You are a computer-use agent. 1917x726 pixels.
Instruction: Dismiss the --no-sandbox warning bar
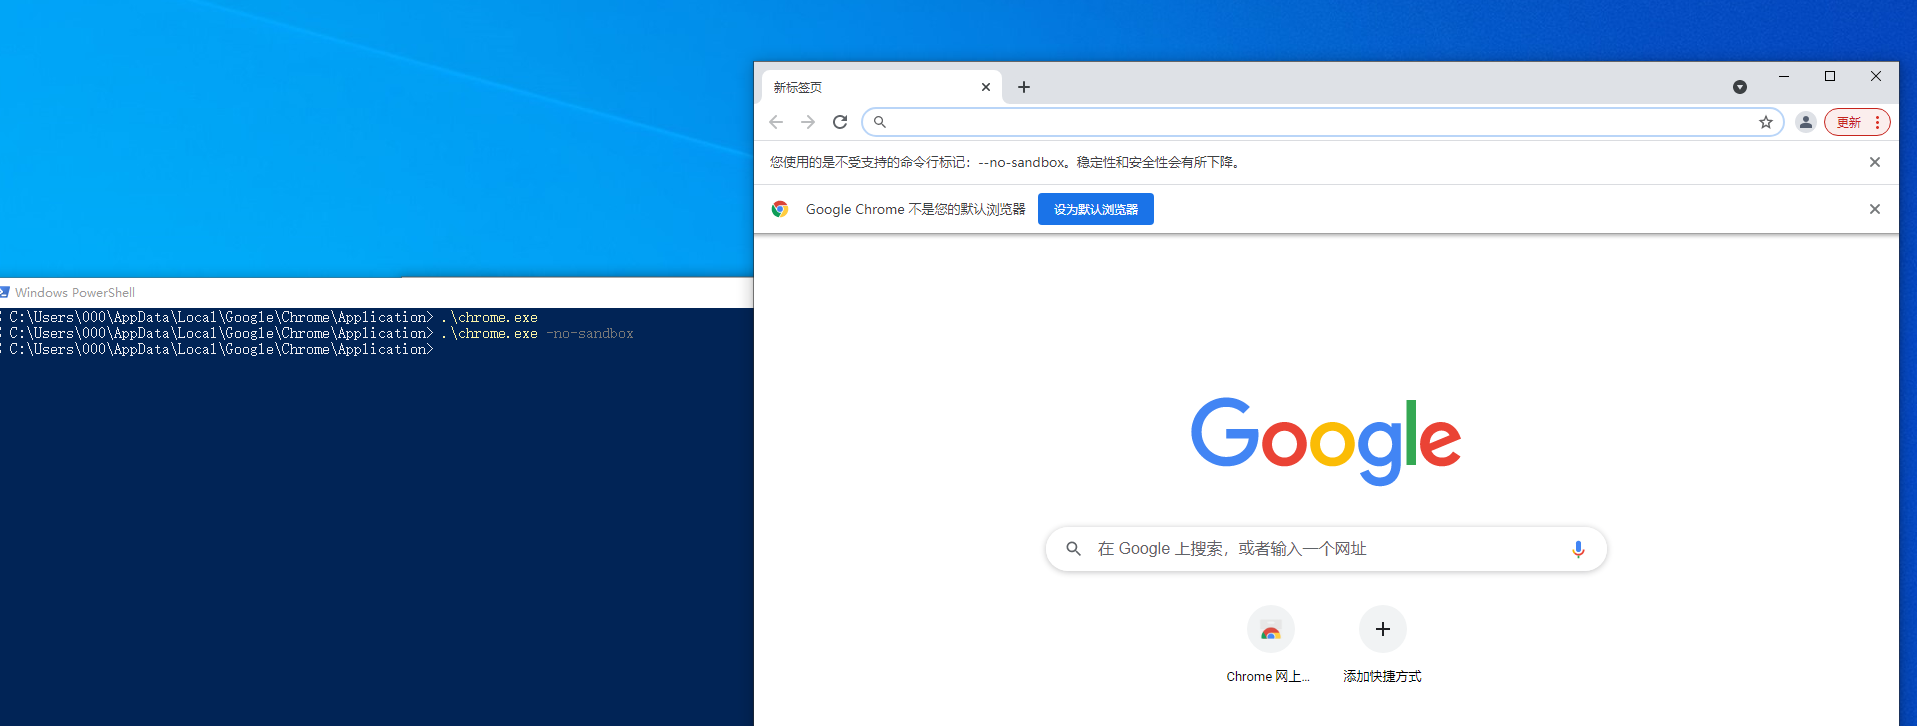pos(1875,162)
